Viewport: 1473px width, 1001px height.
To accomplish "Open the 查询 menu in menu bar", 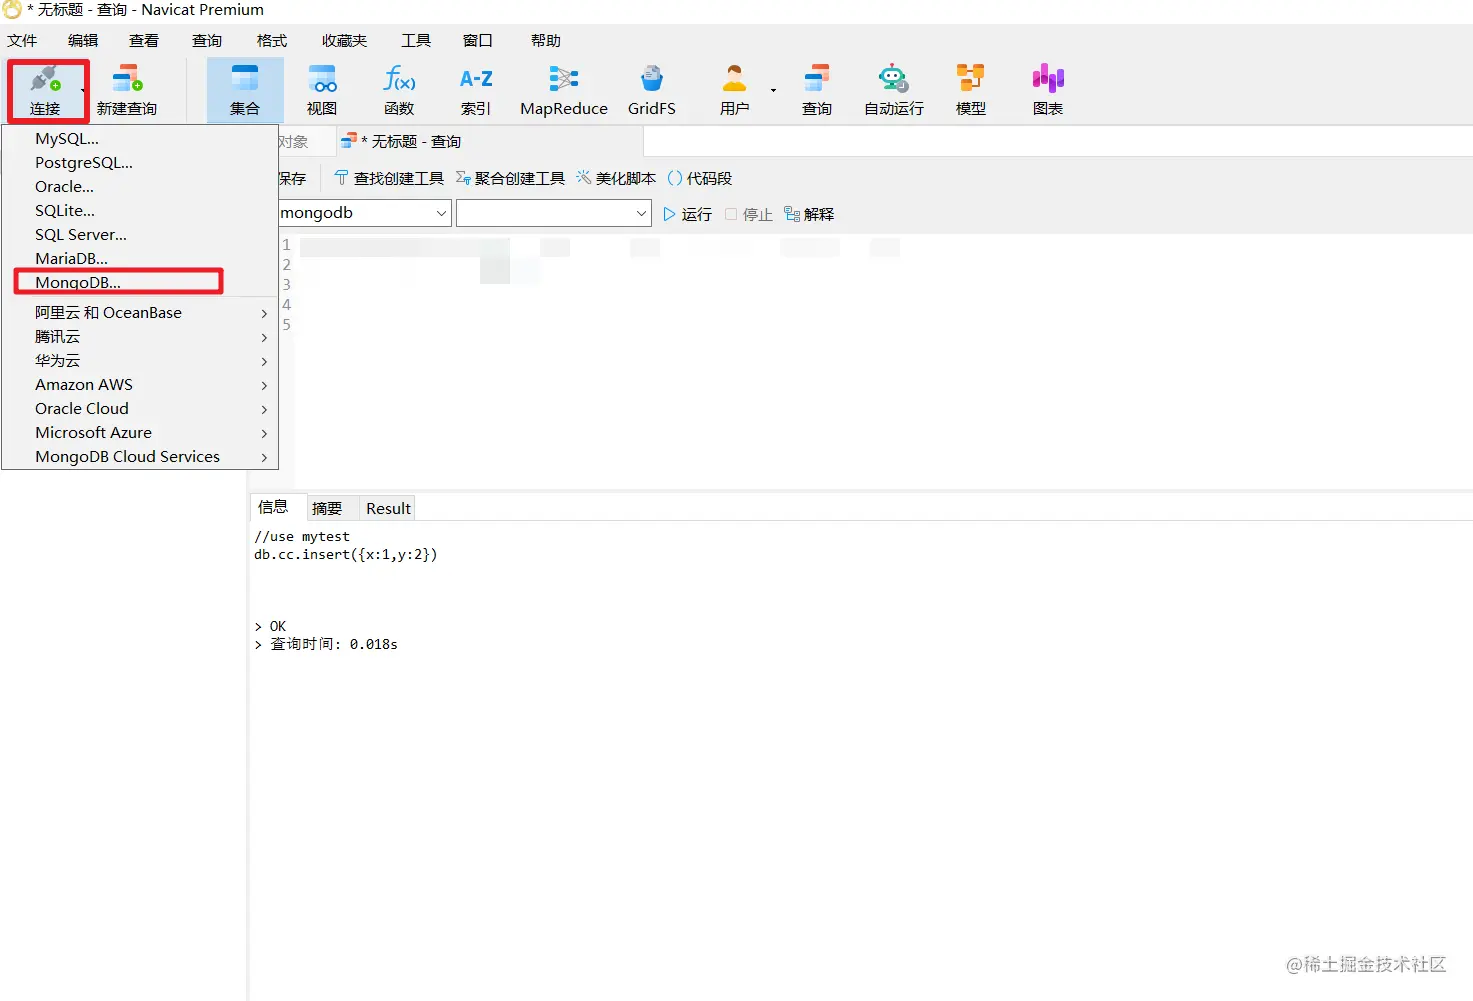I will coord(207,40).
